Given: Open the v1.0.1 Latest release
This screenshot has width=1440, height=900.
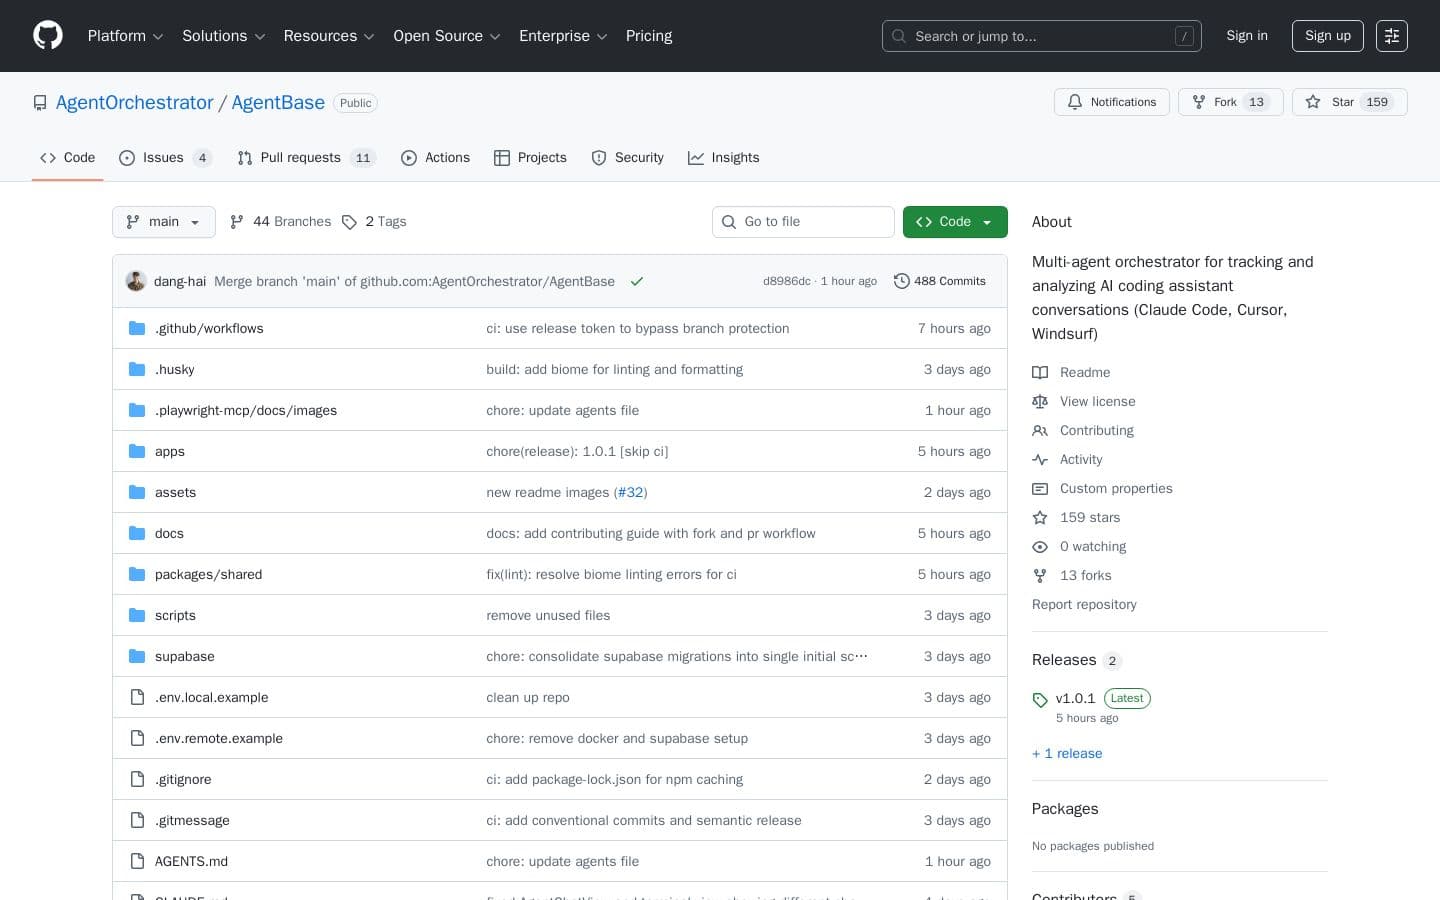Looking at the screenshot, I should coord(1075,698).
